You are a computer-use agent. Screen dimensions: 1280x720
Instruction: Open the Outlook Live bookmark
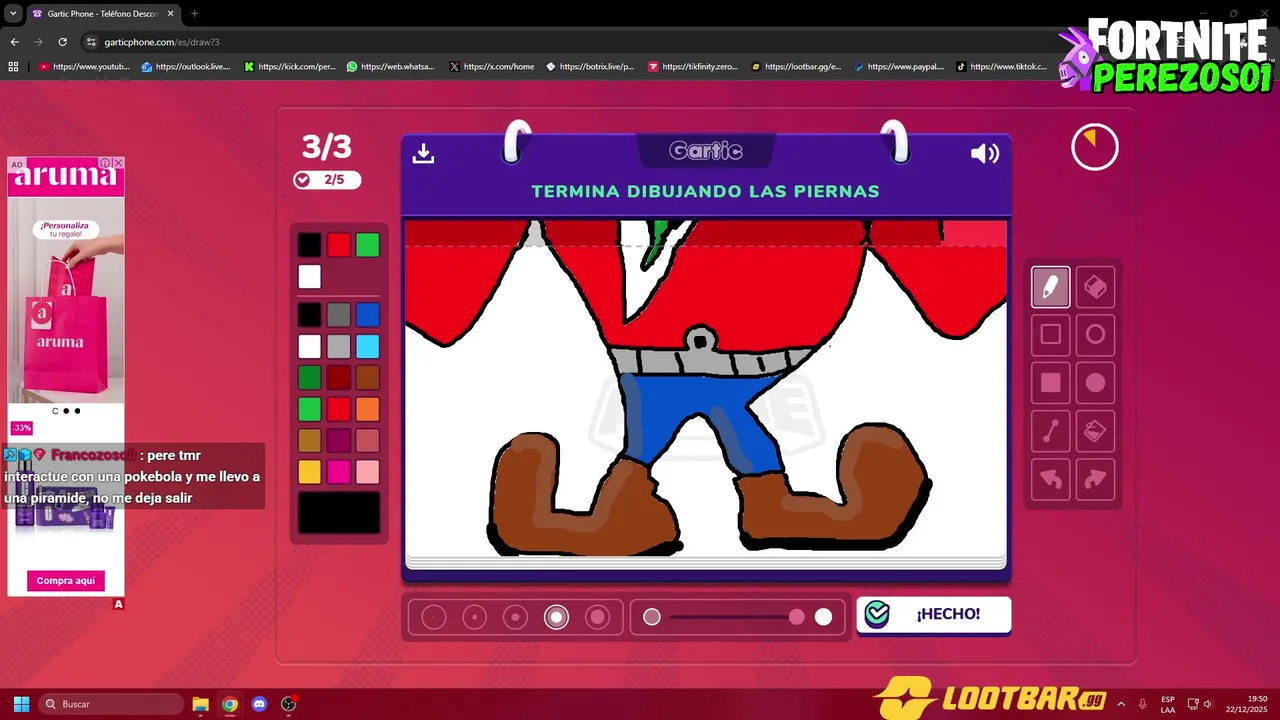coord(186,67)
